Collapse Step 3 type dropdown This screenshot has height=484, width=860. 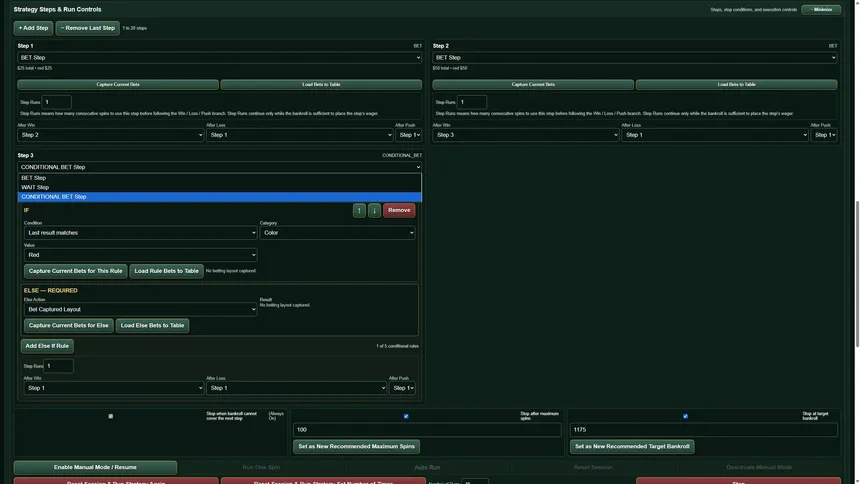click(x=219, y=167)
